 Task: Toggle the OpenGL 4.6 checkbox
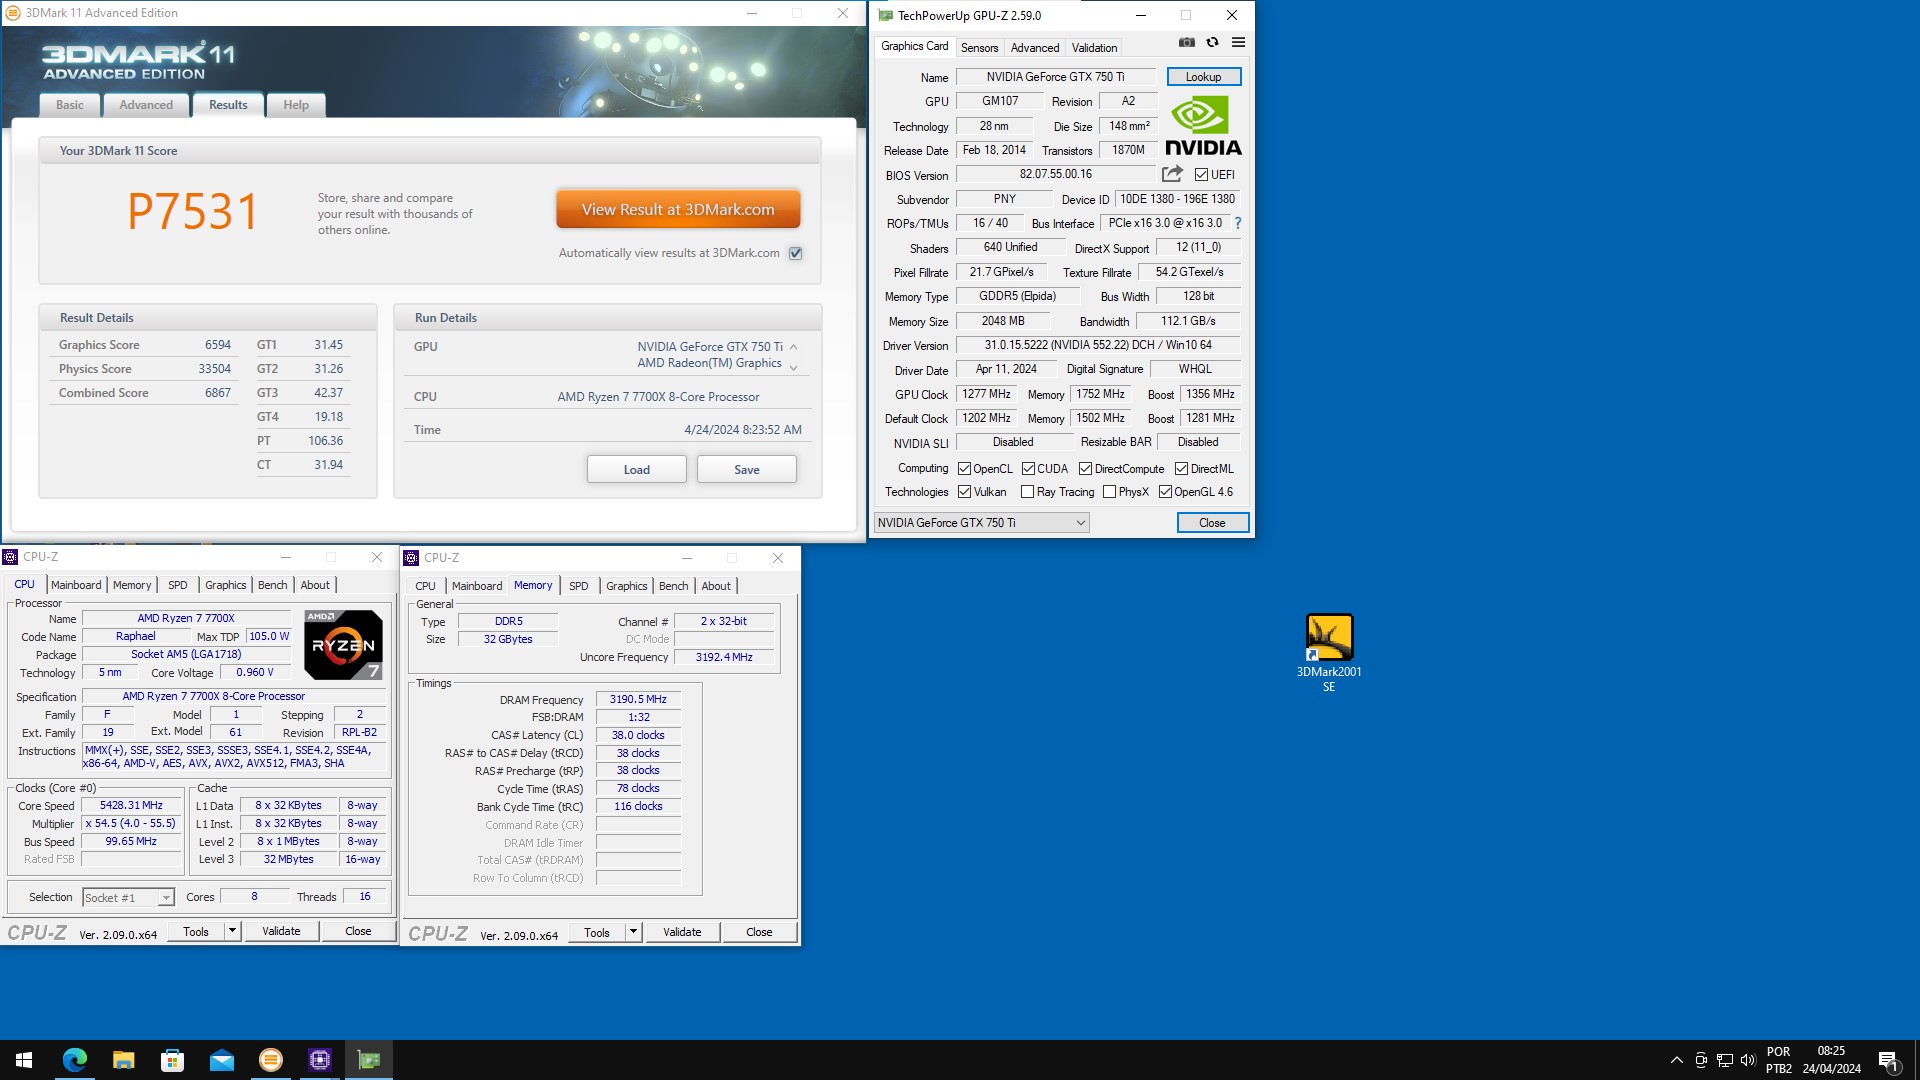(1165, 492)
